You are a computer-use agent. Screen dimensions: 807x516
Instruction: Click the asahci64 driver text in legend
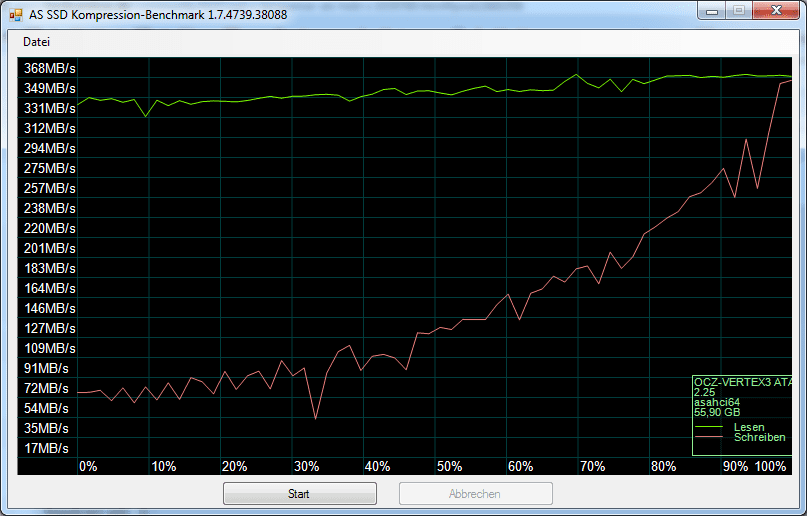716,402
